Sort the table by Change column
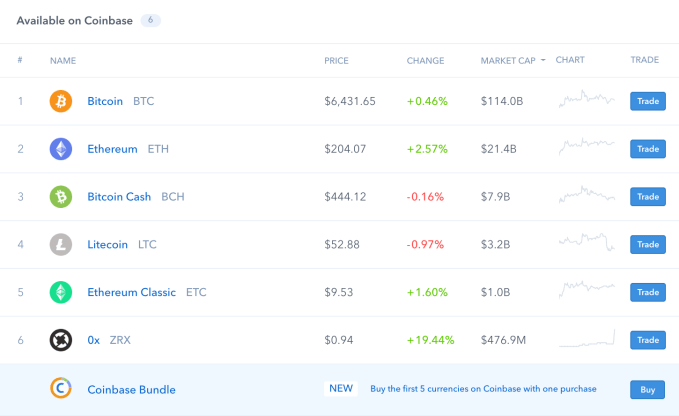Image resolution: width=679 pixels, height=416 pixels. (425, 61)
